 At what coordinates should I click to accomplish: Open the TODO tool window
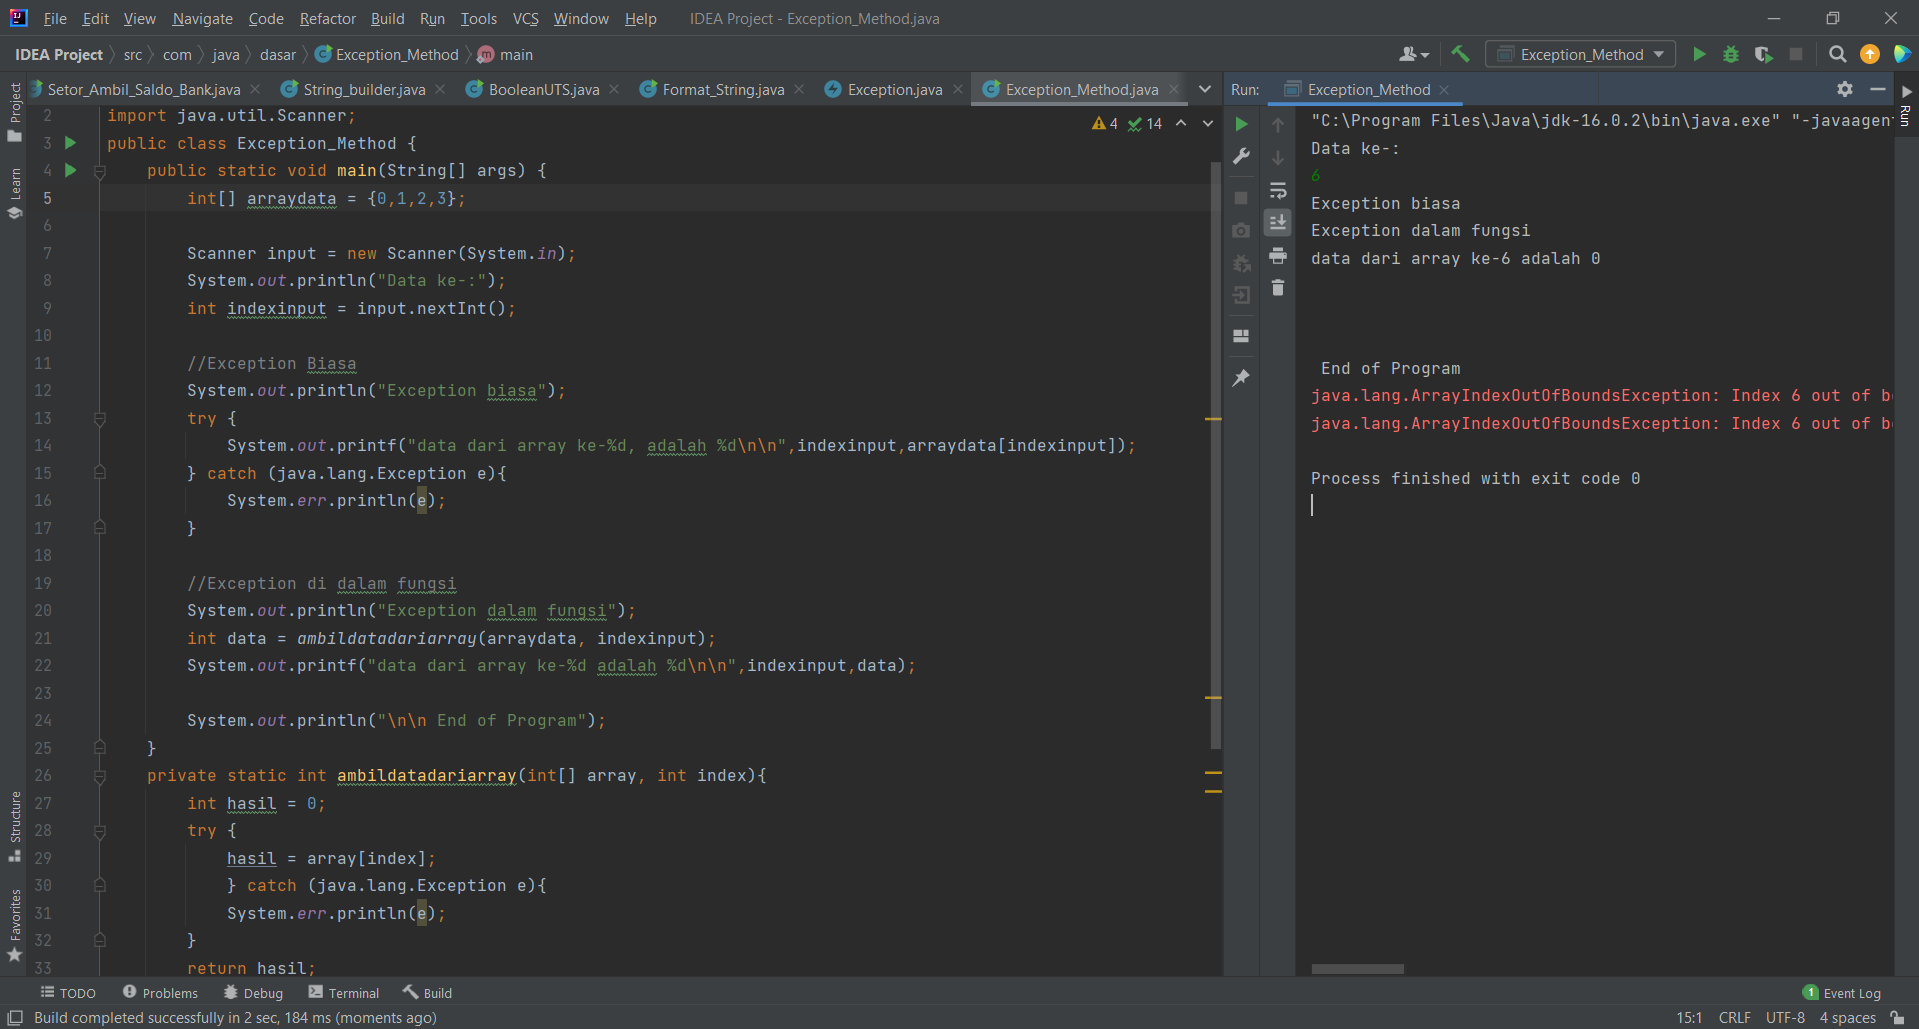pyautogui.click(x=68, y=992)
